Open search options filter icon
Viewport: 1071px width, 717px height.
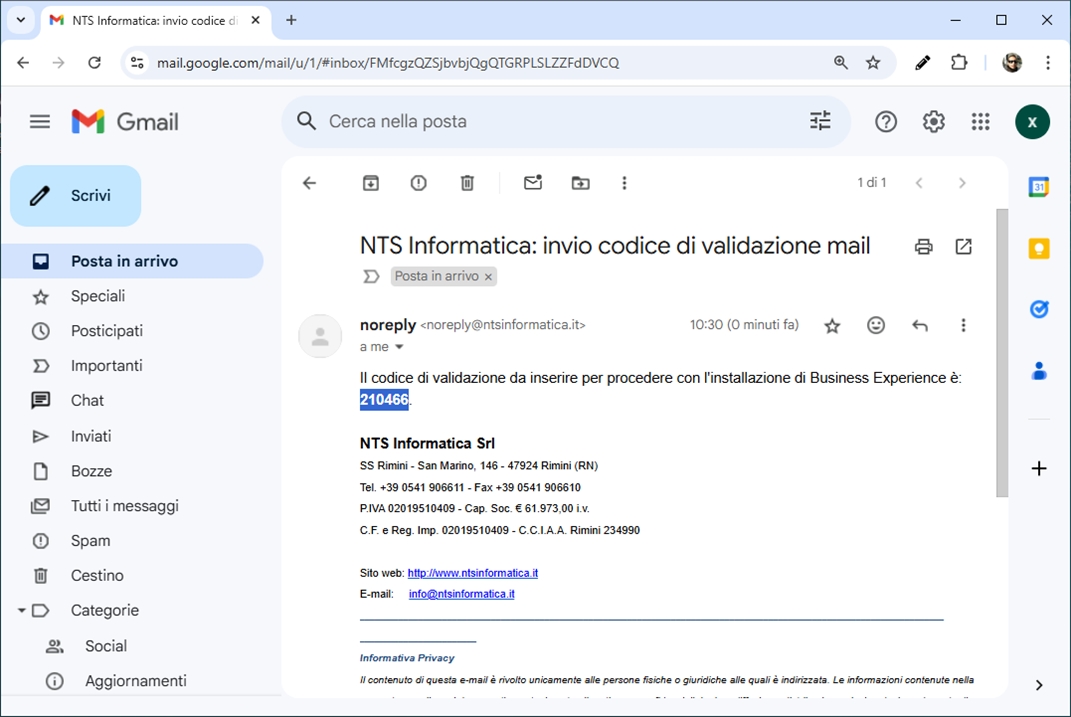[x=820, y=121]
